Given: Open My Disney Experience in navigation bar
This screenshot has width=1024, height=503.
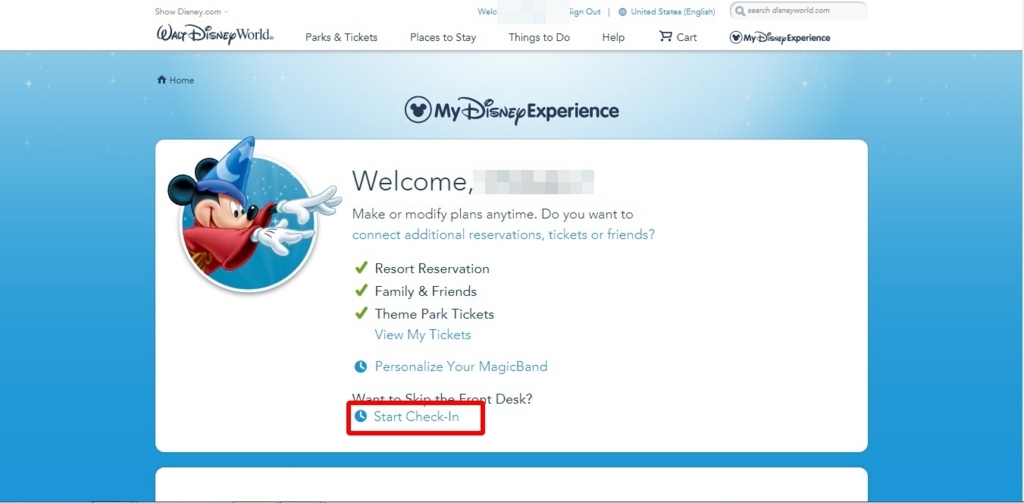Looking at the screenshot, I should tap(780, 38).
